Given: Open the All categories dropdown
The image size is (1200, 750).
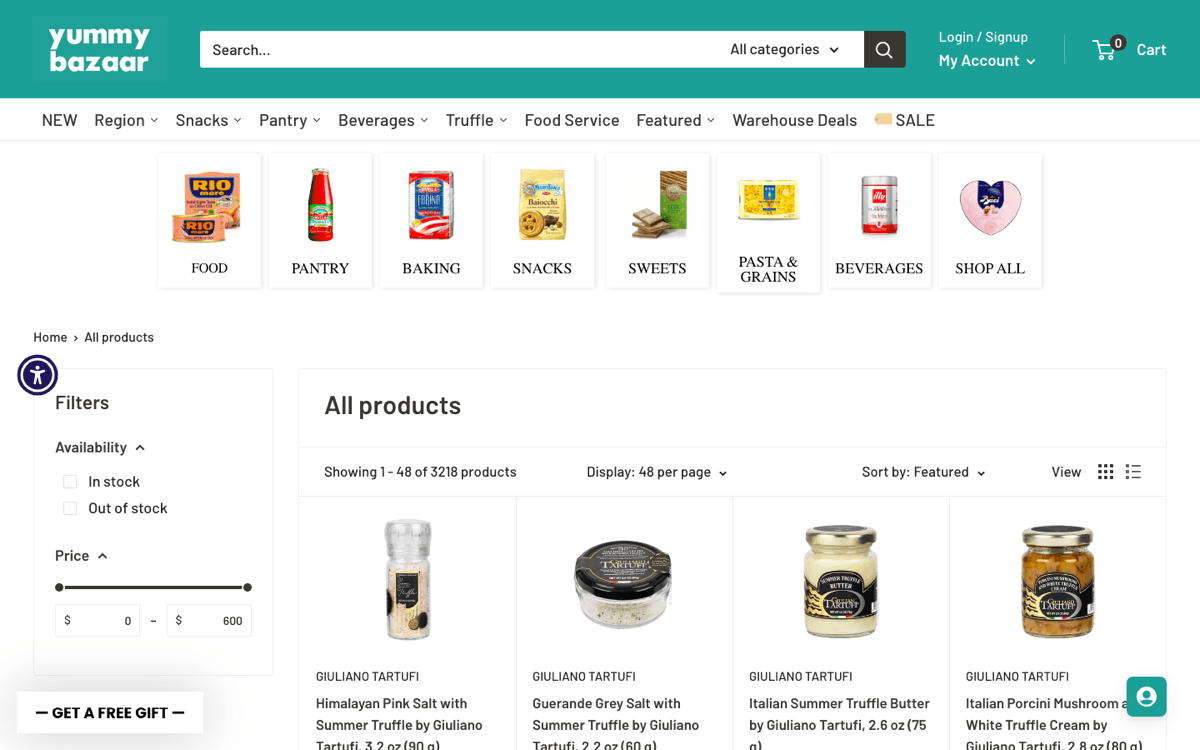Looking at the screenshot, I should [x=784, y=49].
